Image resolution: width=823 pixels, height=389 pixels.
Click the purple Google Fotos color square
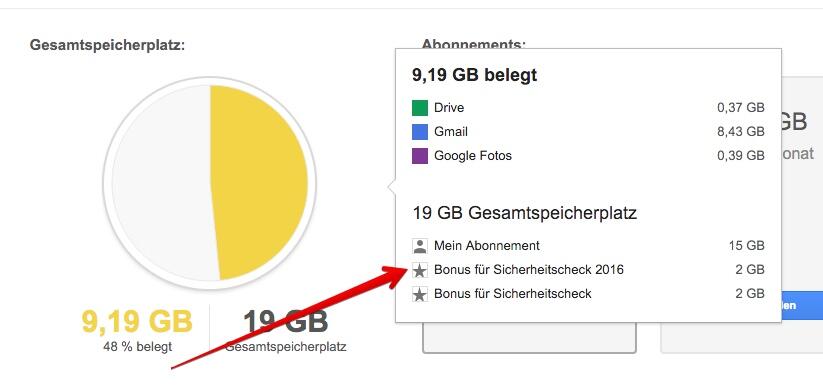[x=420, y=156]
